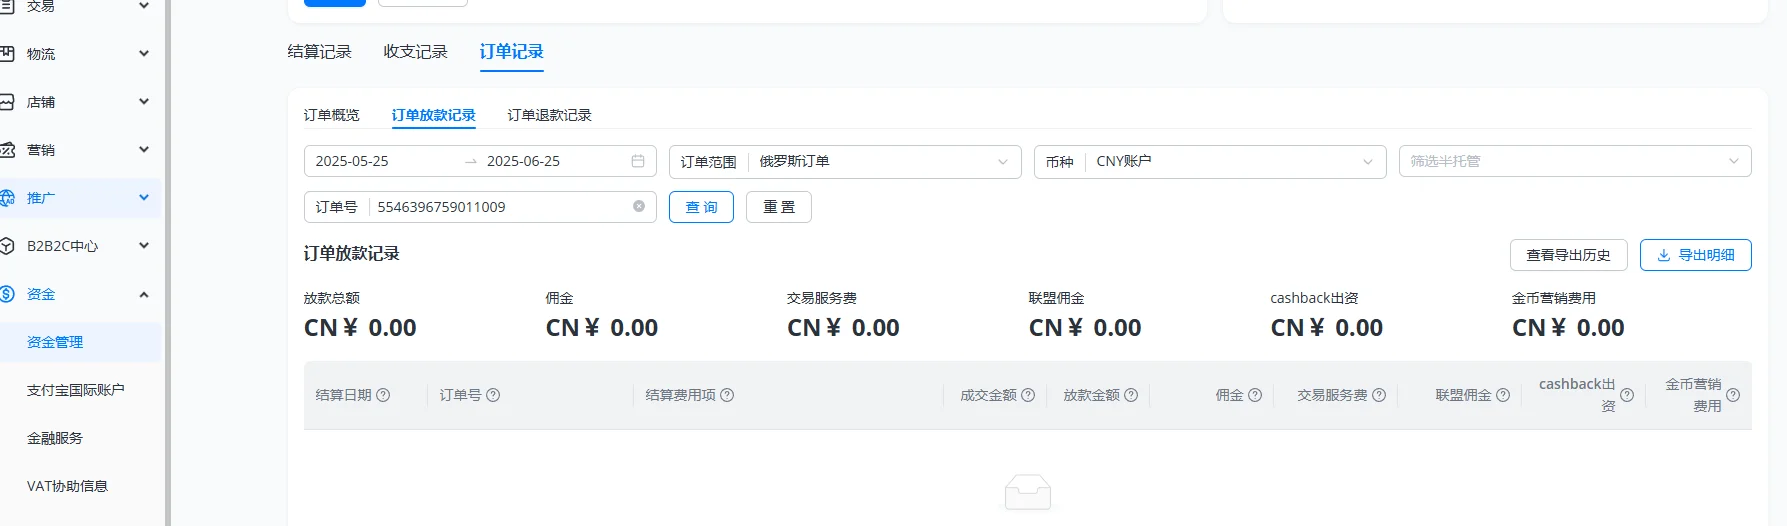Click help icon next to 结算费用项
Viewport: 1787px width, 526px height.
(727, 395)
